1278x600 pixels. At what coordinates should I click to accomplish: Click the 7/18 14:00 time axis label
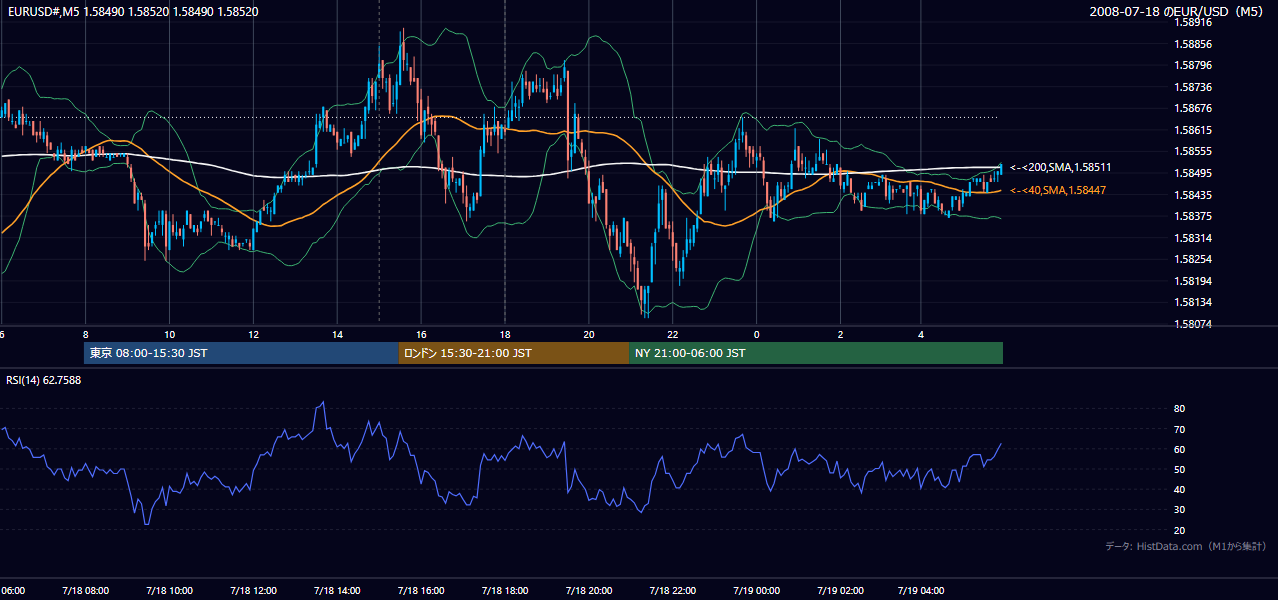337,590
